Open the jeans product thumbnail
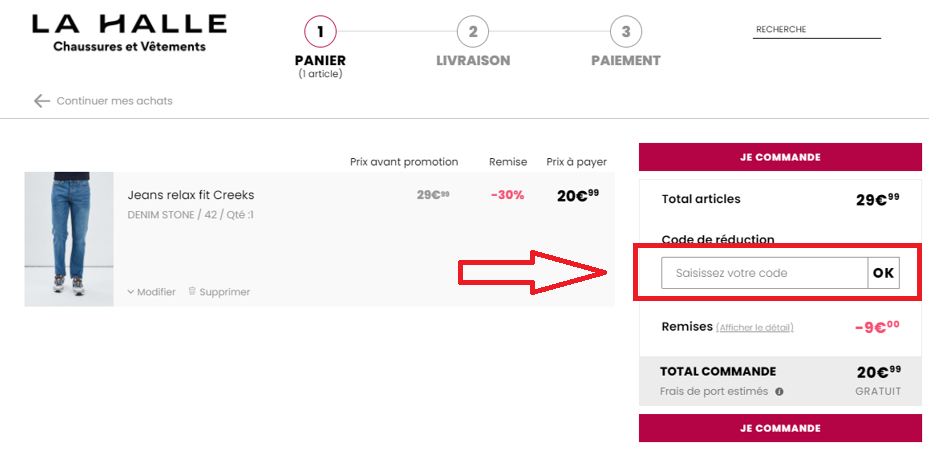The image size is (929, 467). click(69, 239)
